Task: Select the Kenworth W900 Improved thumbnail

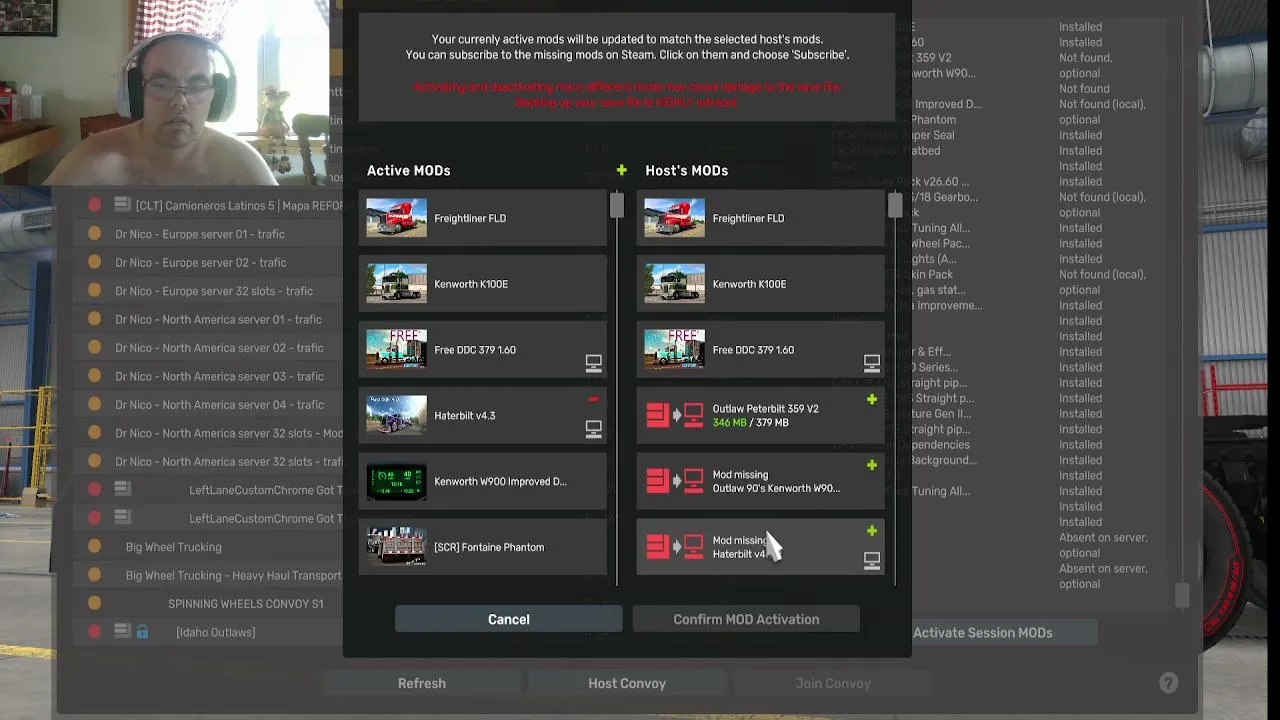Action: 396,481
